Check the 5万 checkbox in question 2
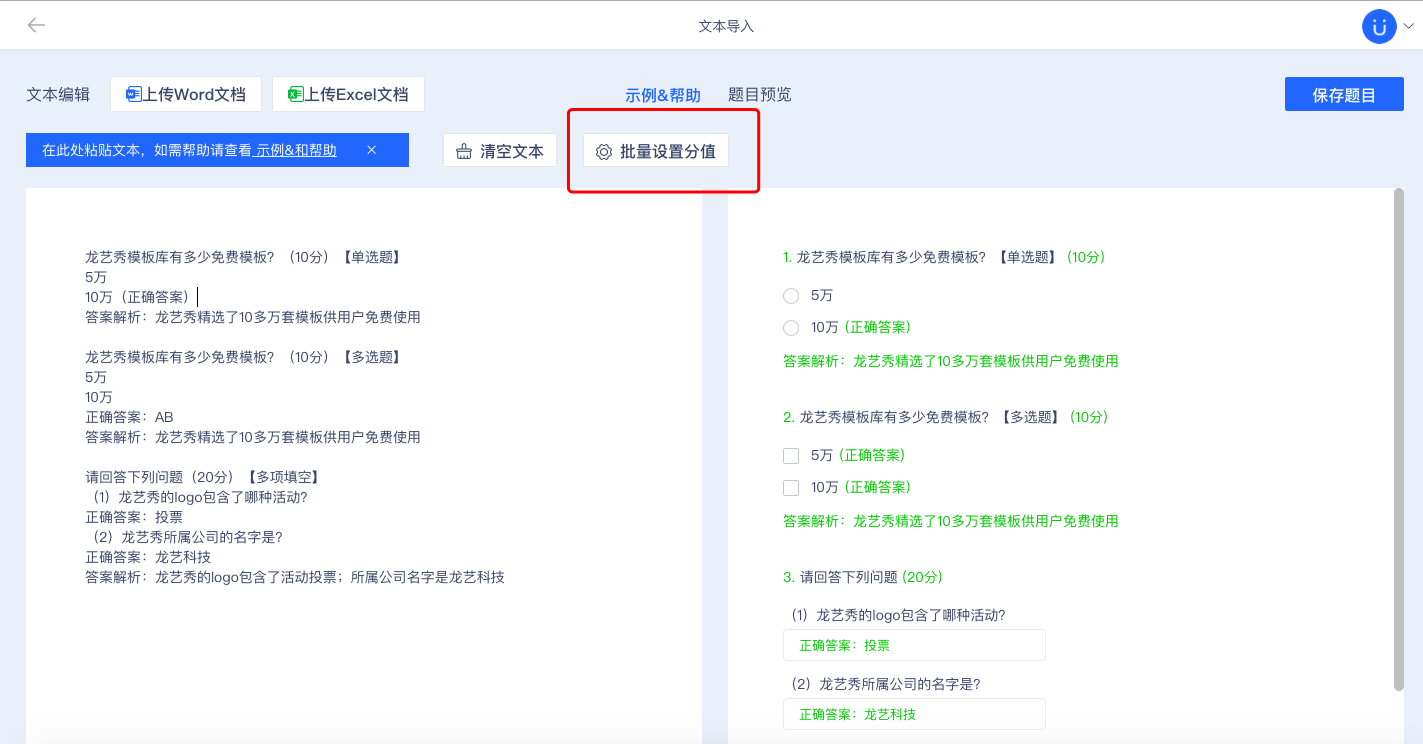This screenshot has height=744, width=1423. click(x=791, y=456)
